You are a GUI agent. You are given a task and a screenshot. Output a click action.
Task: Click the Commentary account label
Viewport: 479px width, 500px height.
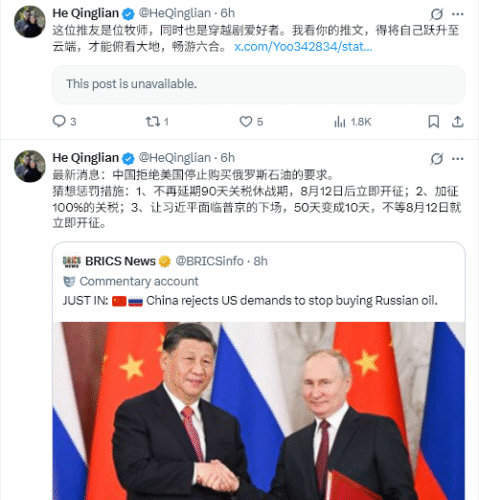(139, 281)
